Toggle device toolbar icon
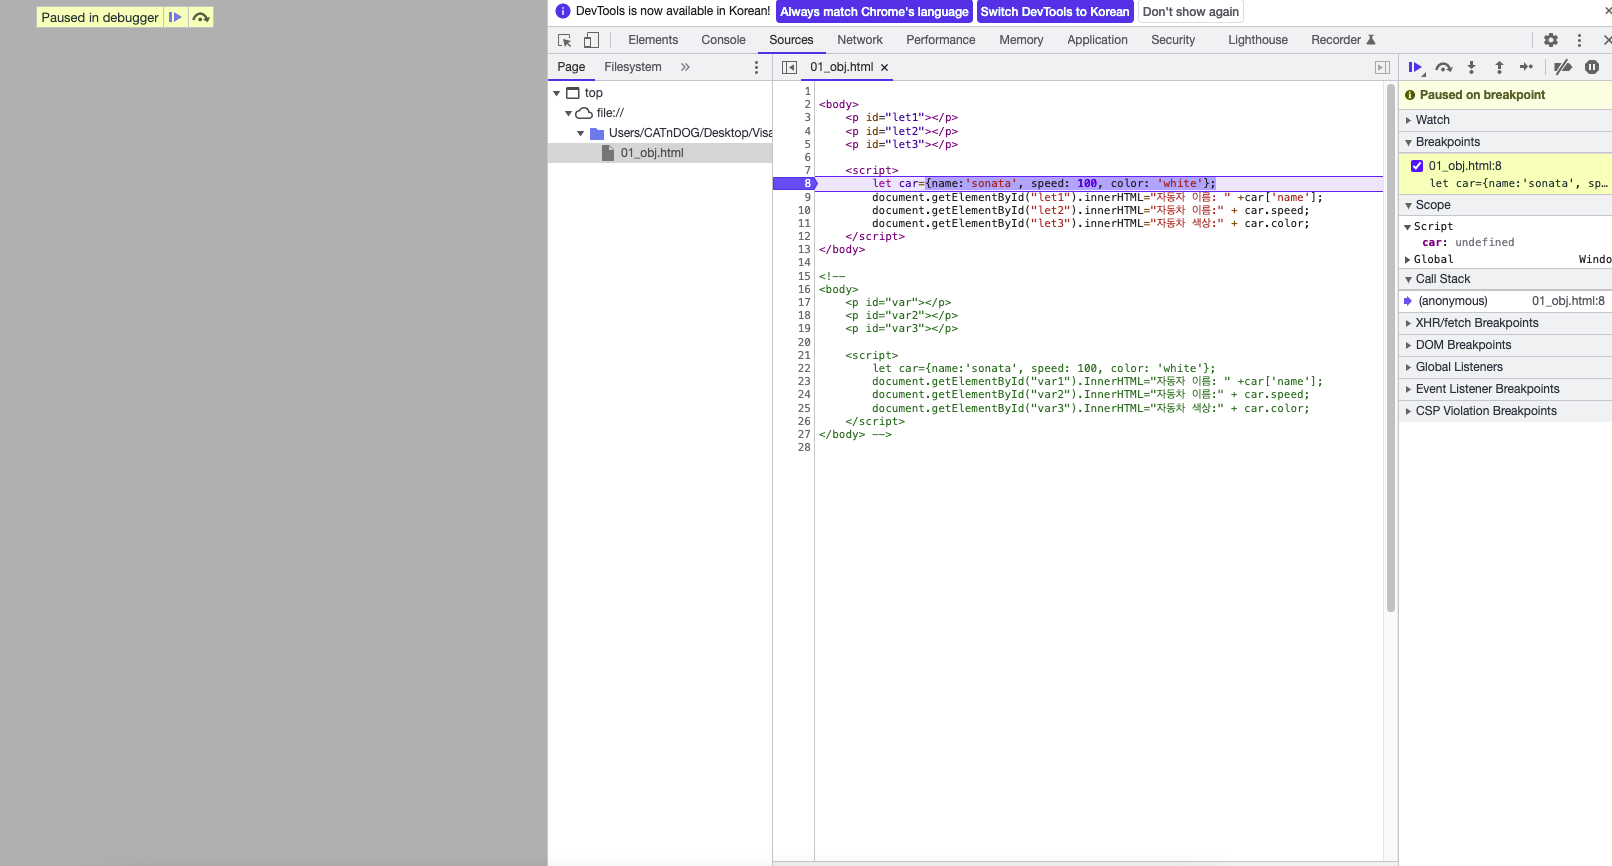Viewport: 1612px width, 866px height. pos(591,40)
